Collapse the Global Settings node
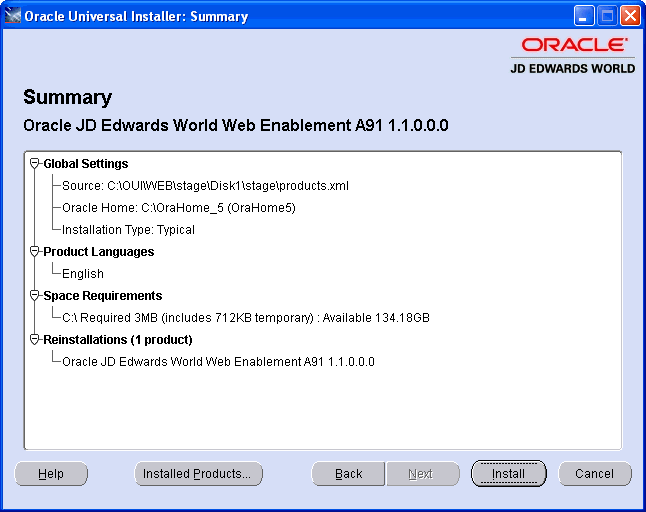Image resolution: width=646 pixels, height=512 pixels. tap(35, 164)
